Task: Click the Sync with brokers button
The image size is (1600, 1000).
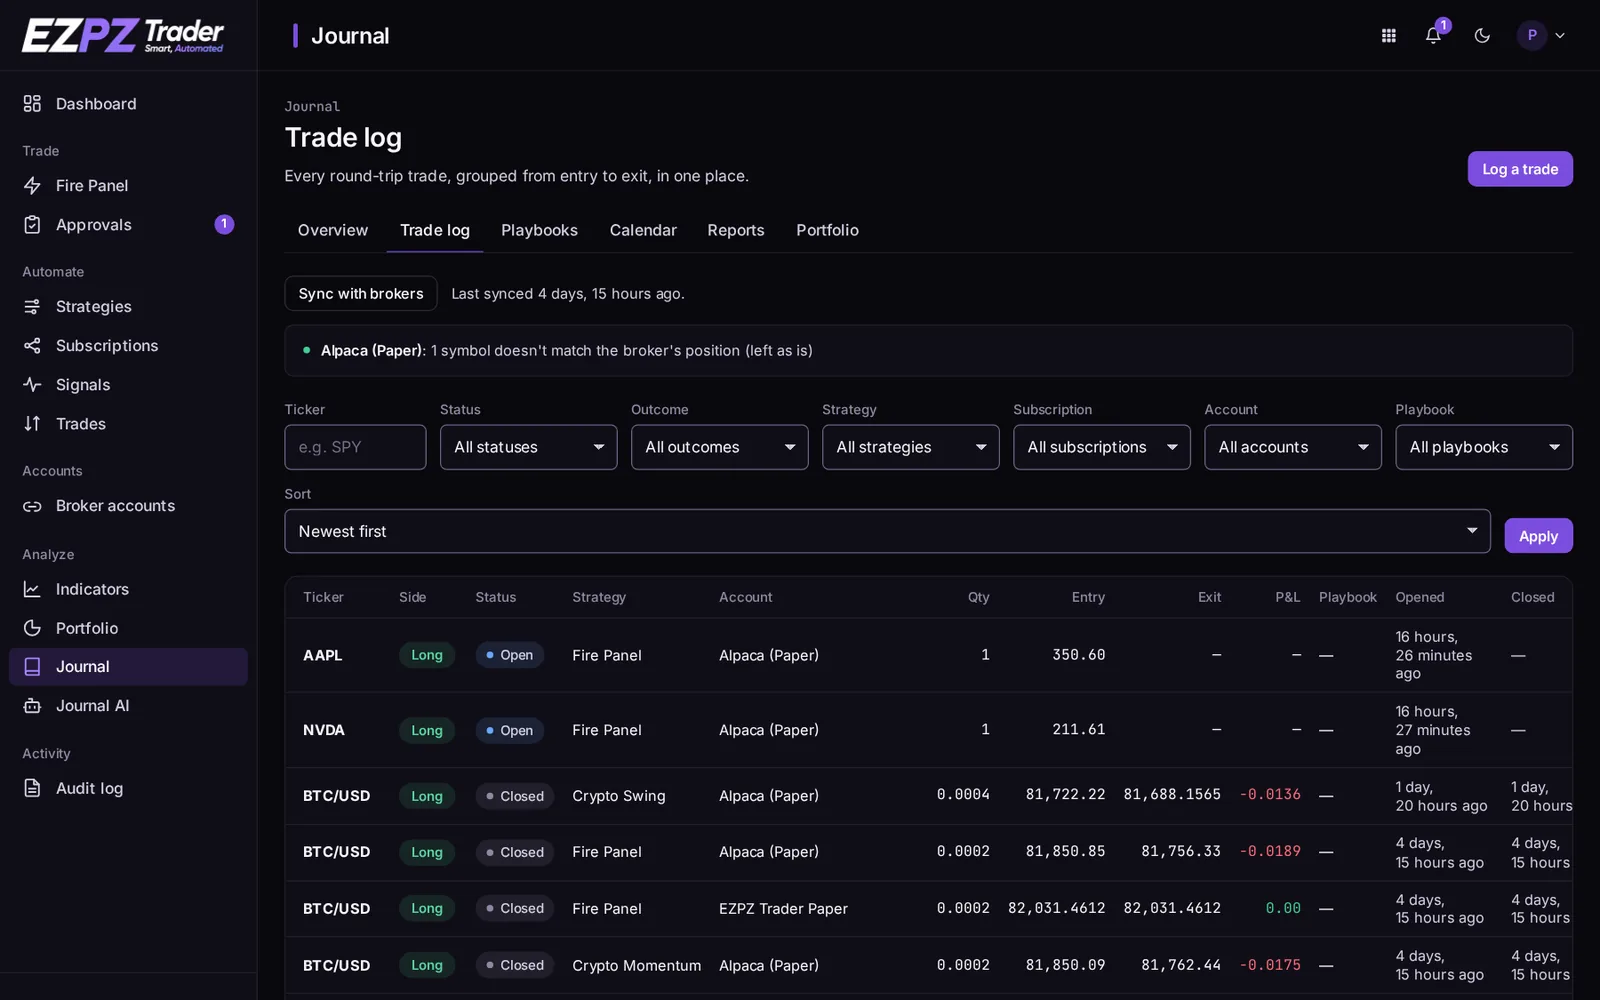Action: point(360,293)
